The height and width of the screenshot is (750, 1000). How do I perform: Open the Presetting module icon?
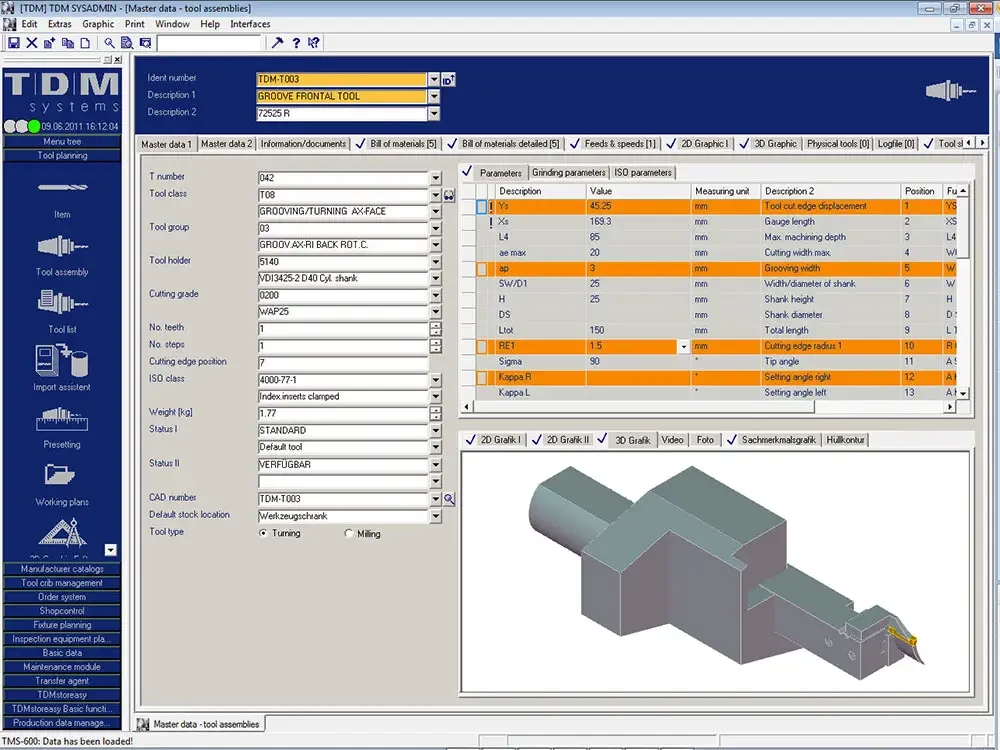[x=62, y=419]
